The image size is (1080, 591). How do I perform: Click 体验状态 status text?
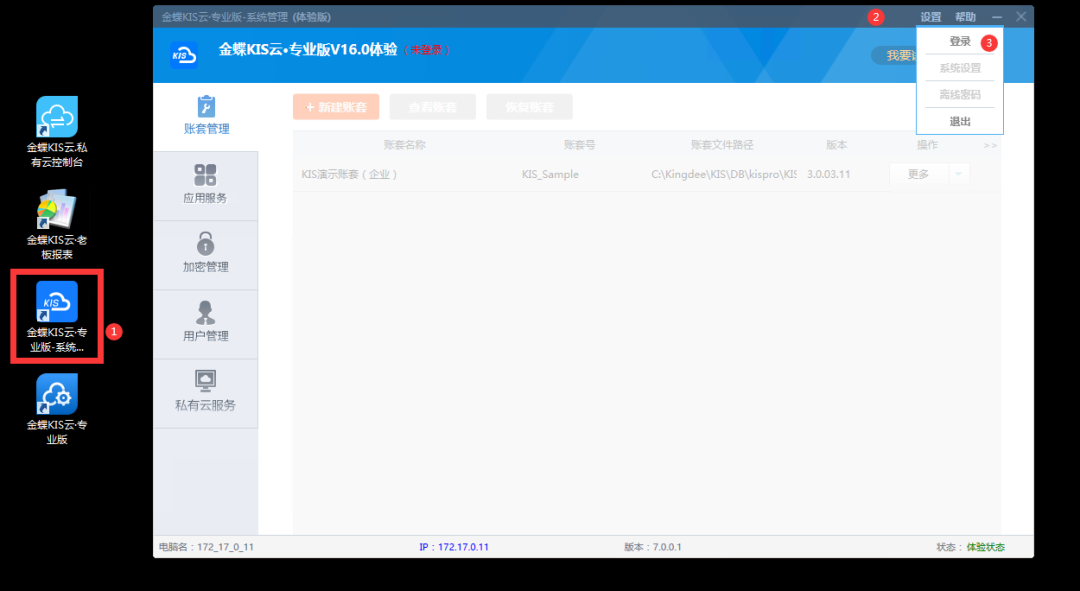tap(986, 547)
